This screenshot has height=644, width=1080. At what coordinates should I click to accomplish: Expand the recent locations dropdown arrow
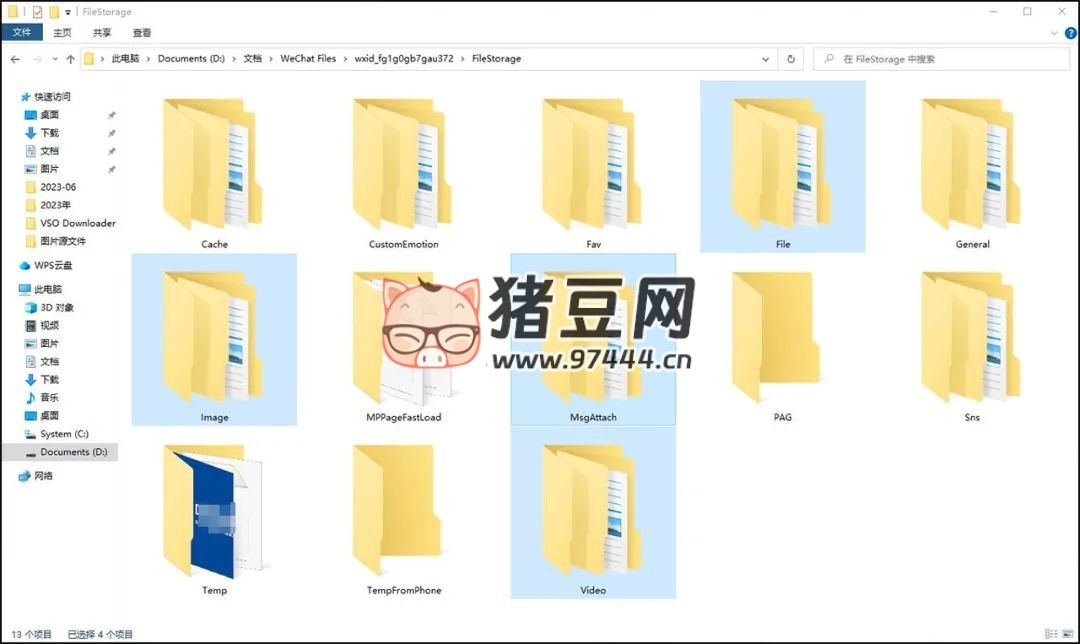[x=54, y=59]
